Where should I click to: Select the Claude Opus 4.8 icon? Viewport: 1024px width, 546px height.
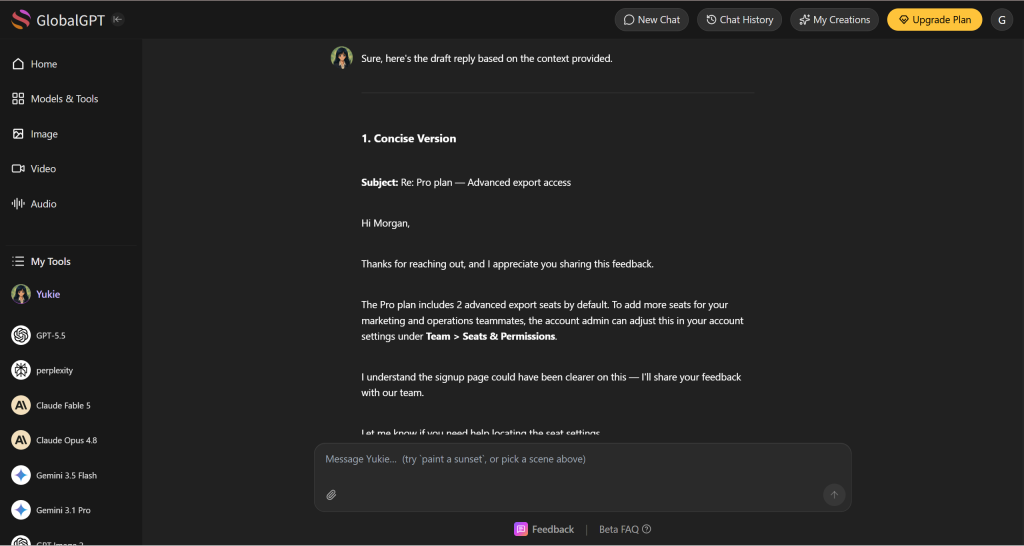pyautogui.click(x=21, y=440)
